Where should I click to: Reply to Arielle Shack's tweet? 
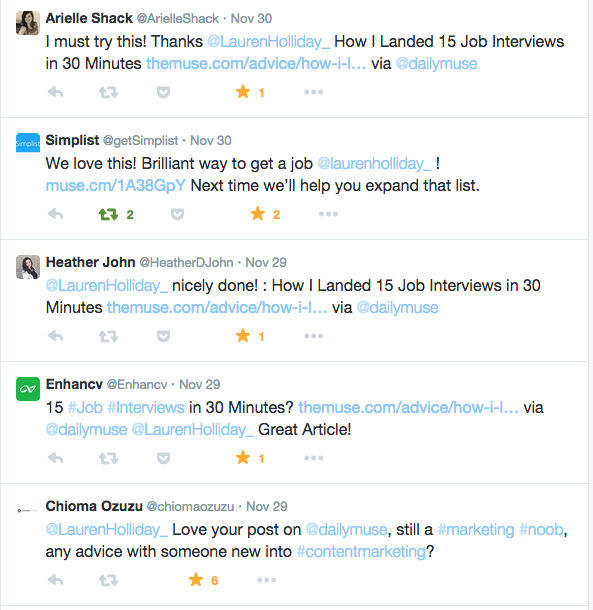[x=55, y=93]
